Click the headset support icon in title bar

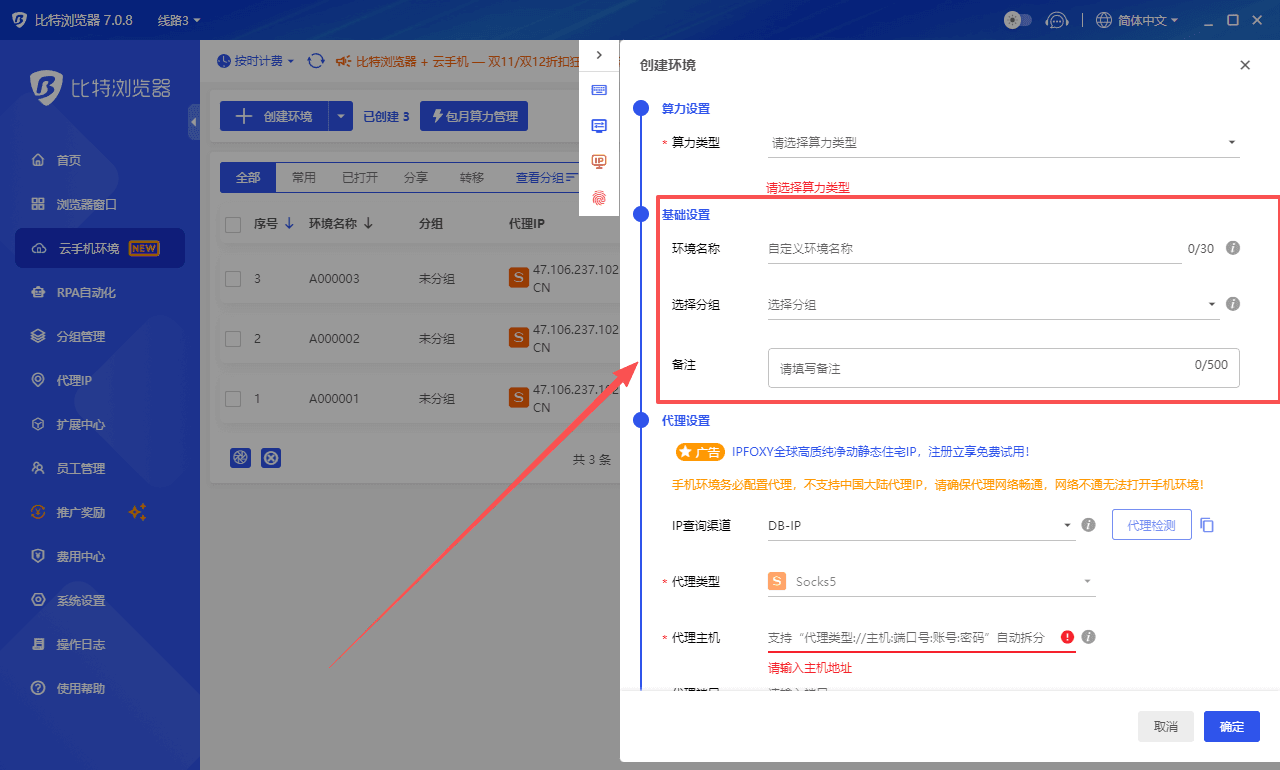pyautogui.click(x=1057, y=19)
